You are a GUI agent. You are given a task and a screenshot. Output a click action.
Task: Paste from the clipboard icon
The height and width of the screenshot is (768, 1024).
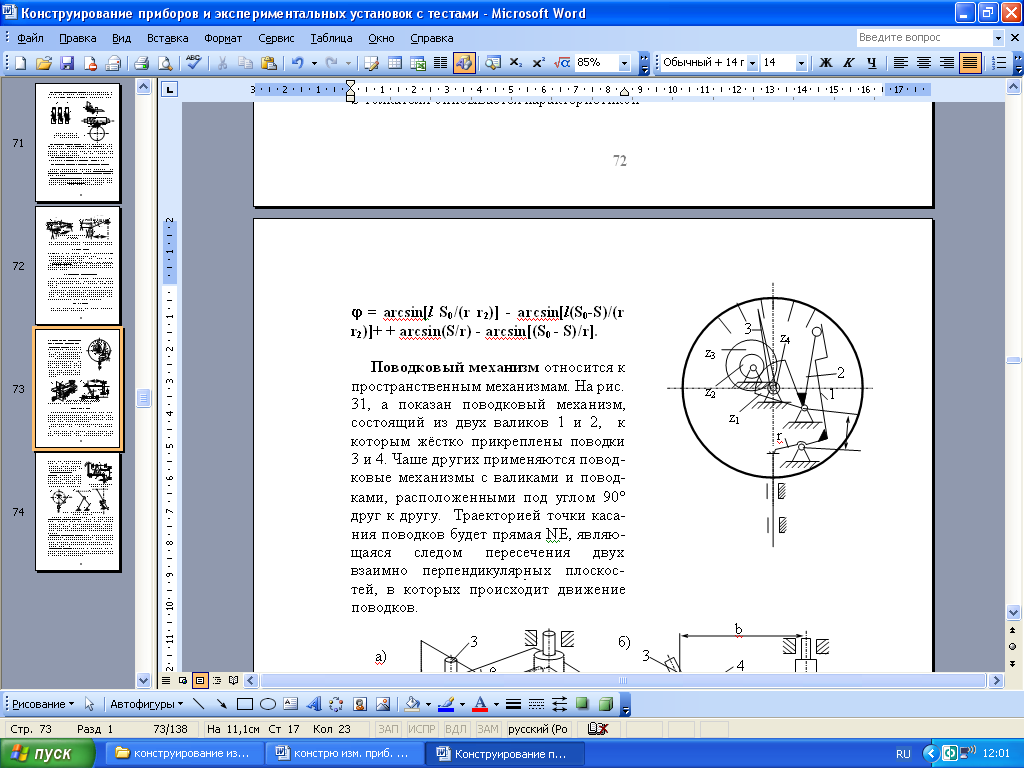click(x=268, y=63)
